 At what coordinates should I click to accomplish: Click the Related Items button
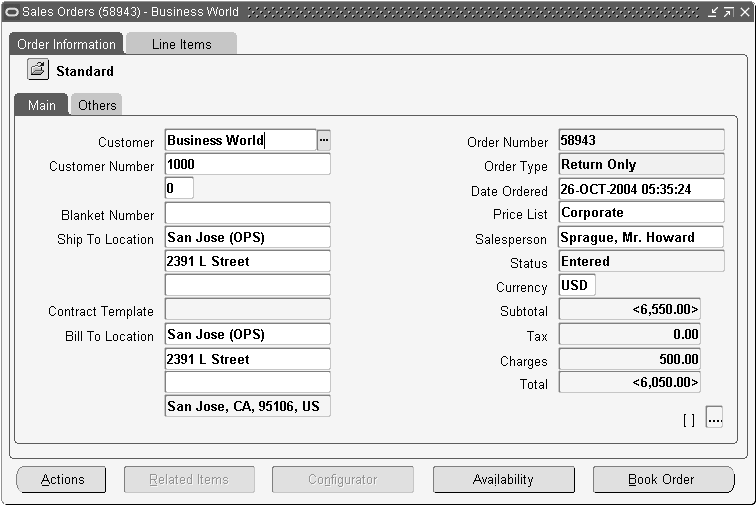pyautogui.click(x=189, y=479)
